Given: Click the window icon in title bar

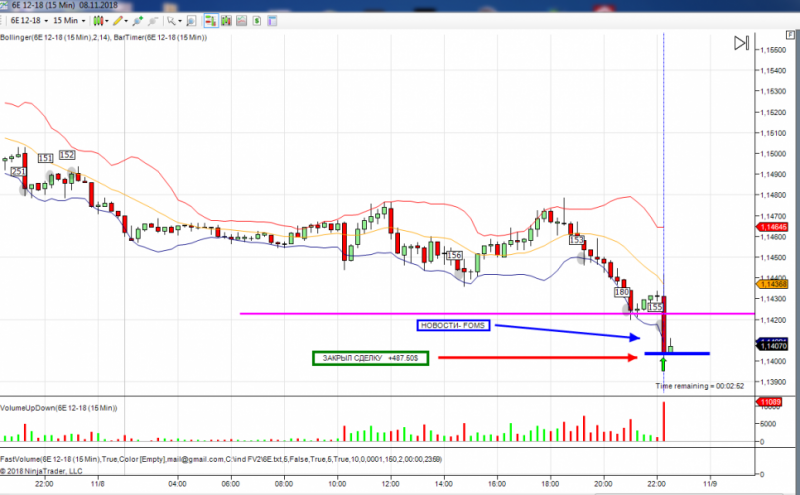Looking at the screenshot, I should click(5, 5).
